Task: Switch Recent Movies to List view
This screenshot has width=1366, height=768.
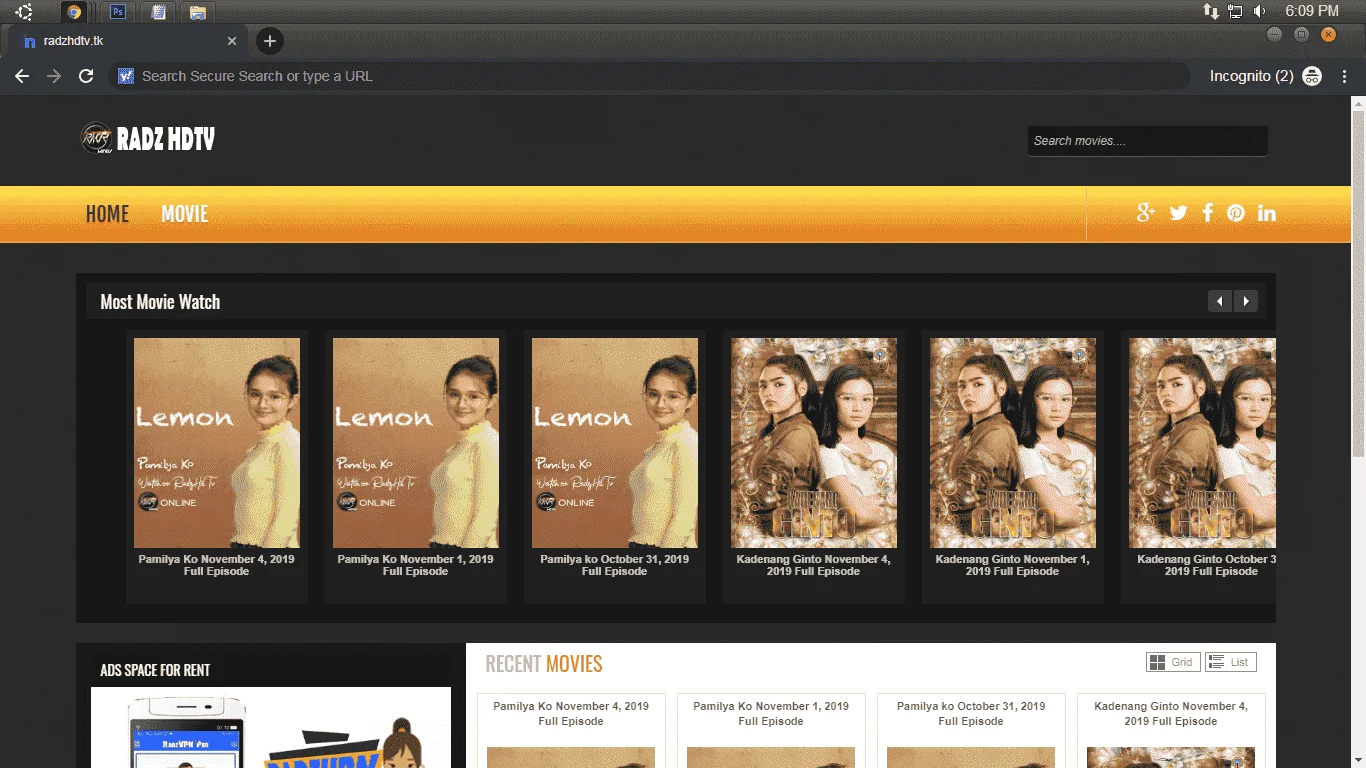Action: tap(1231, 662)
